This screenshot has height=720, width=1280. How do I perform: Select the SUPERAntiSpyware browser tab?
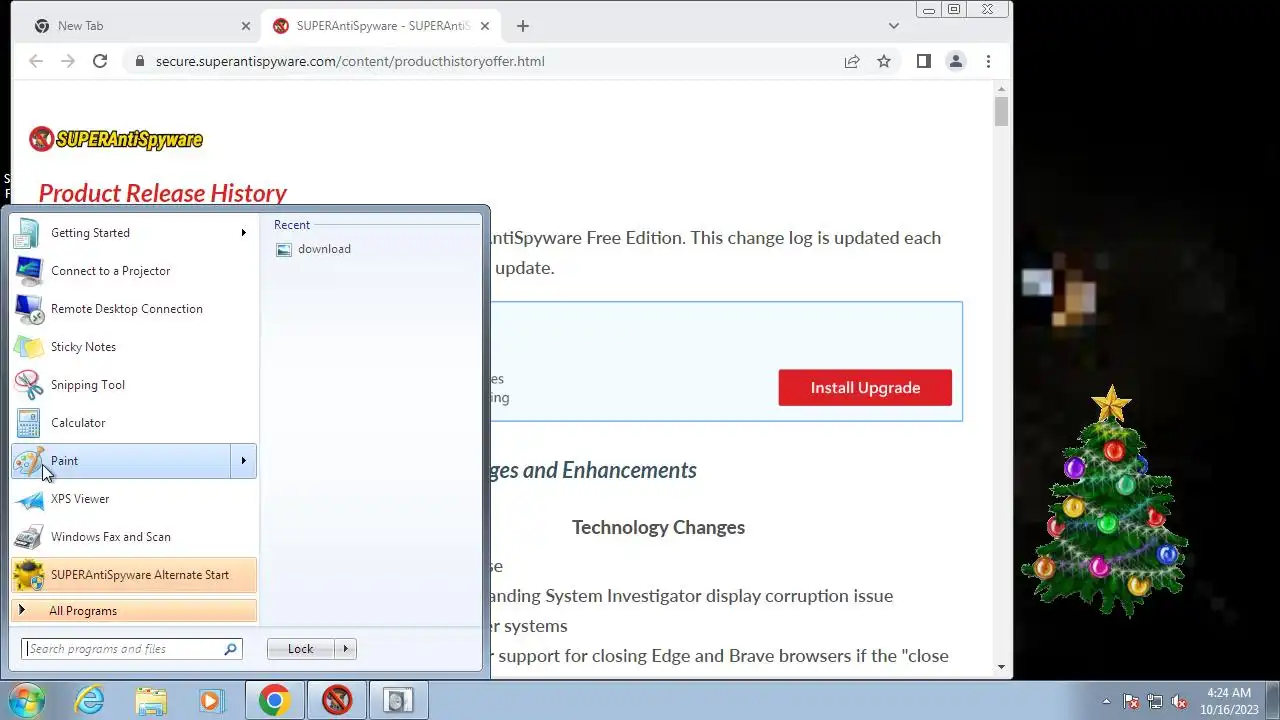tap(383, 26)
